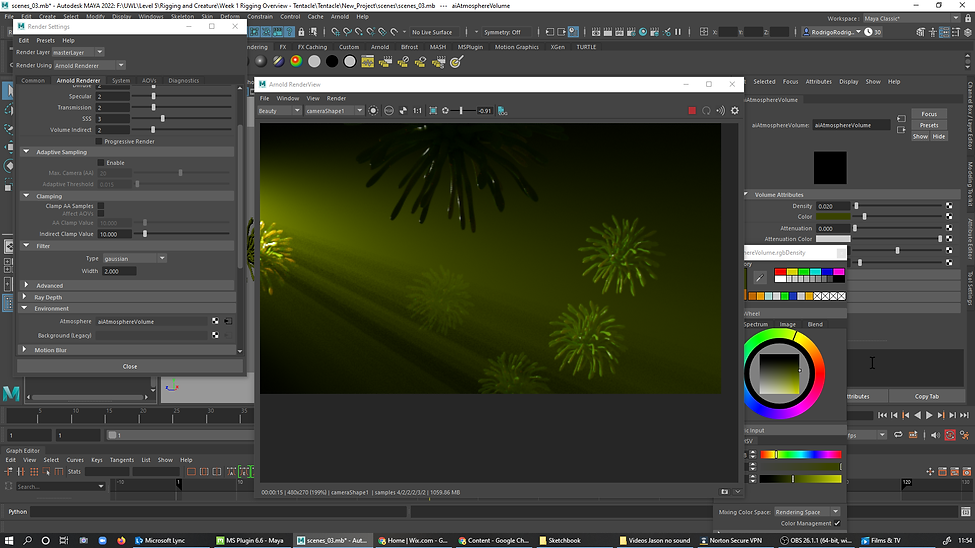This screenshot has width=975, height=548.
Task: Click the Close button in Render Settings
Action: pos(130,366)
